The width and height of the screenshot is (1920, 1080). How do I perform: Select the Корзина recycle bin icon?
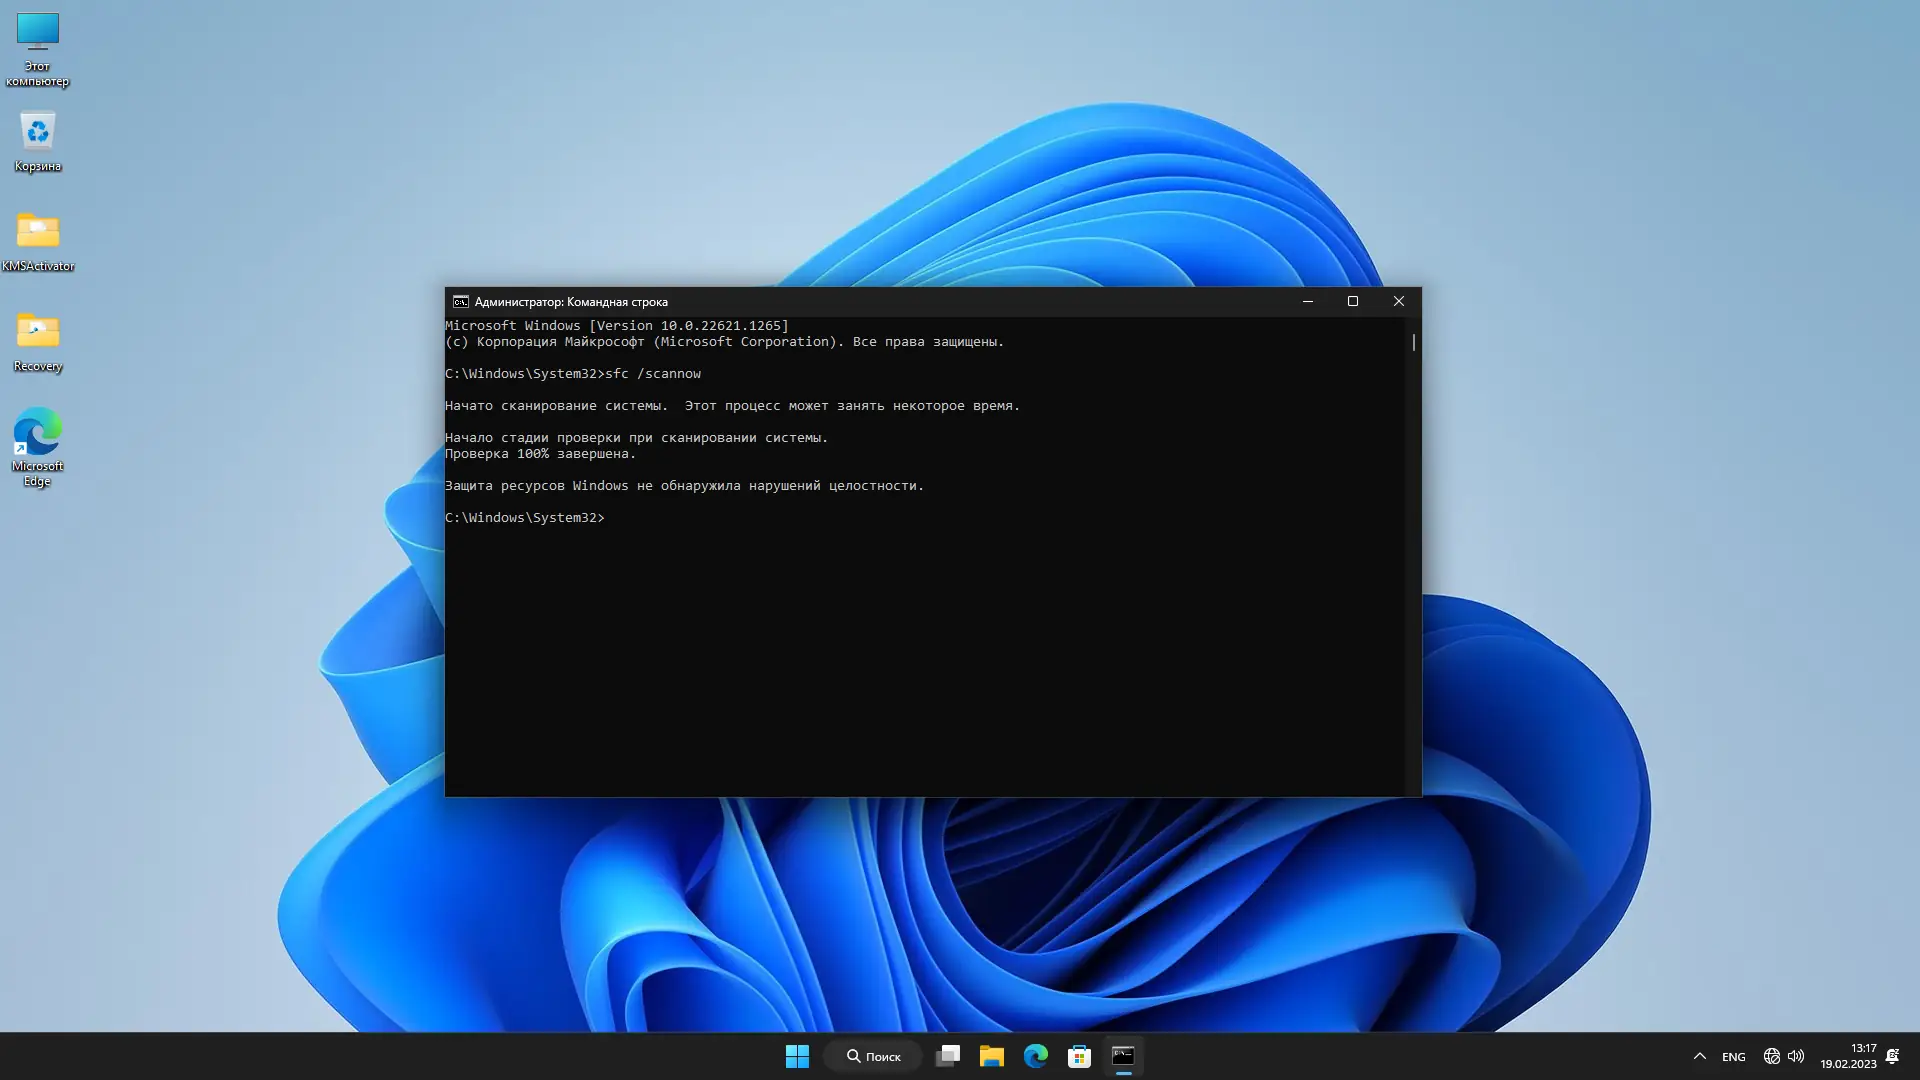(37, 140)
